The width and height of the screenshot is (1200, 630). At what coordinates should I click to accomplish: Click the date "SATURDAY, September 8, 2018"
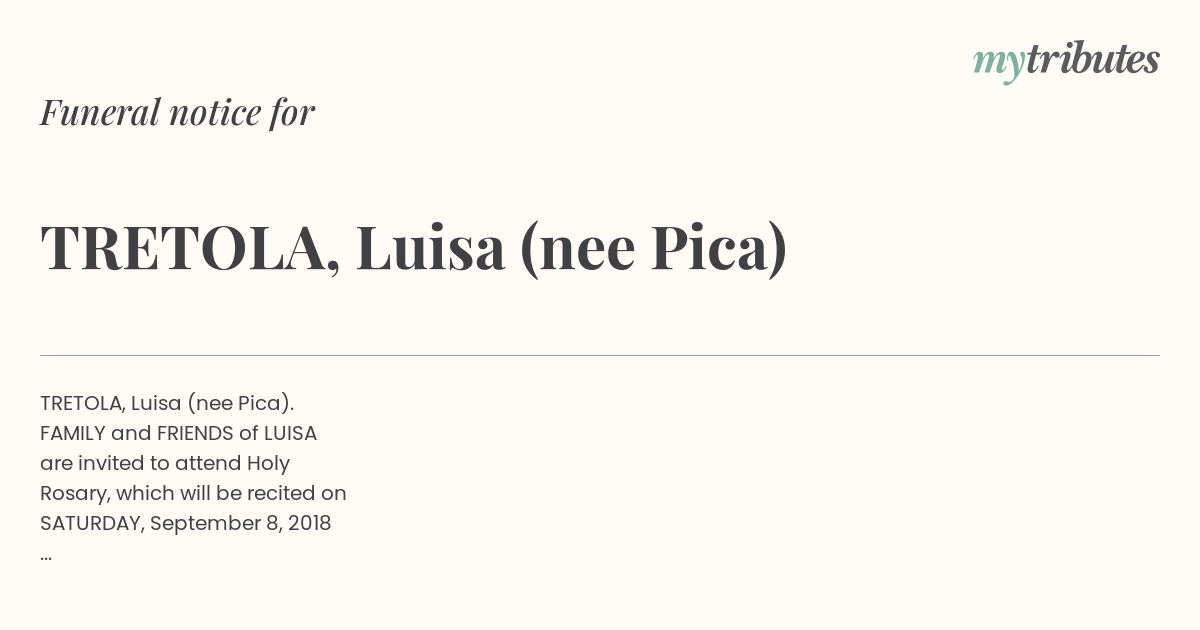click(x=185, y=523)
